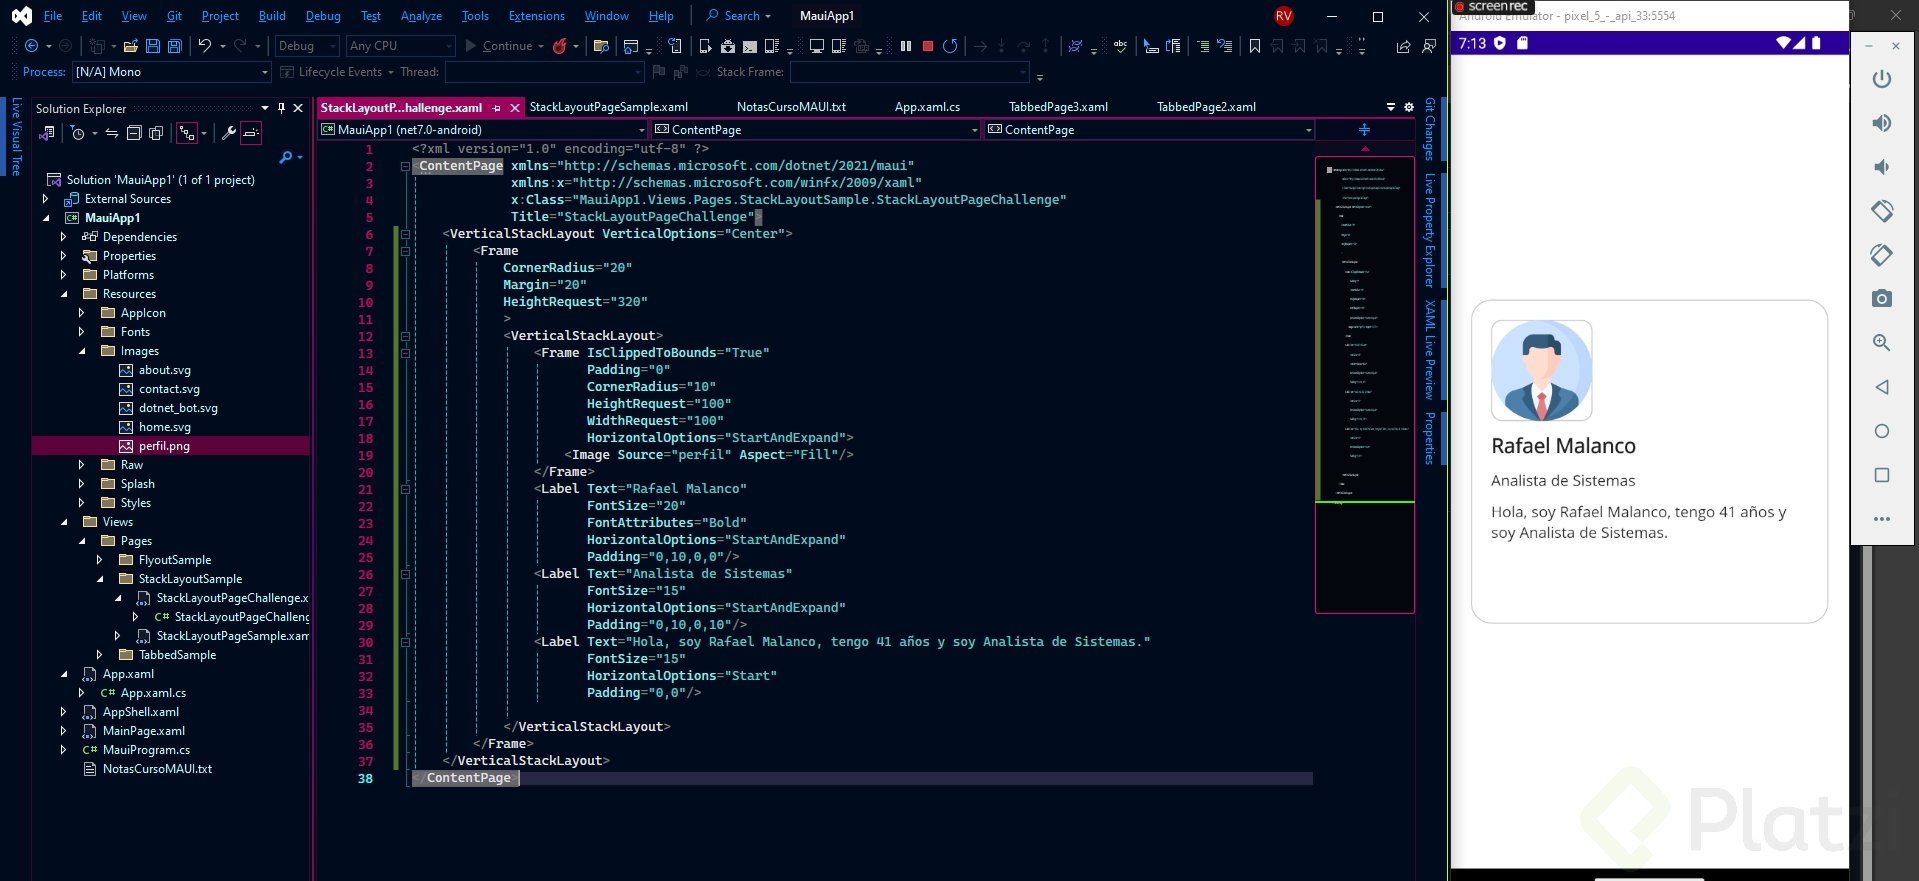
Task: Click the Hot Reload flame icon
Action: click(560, 46)
